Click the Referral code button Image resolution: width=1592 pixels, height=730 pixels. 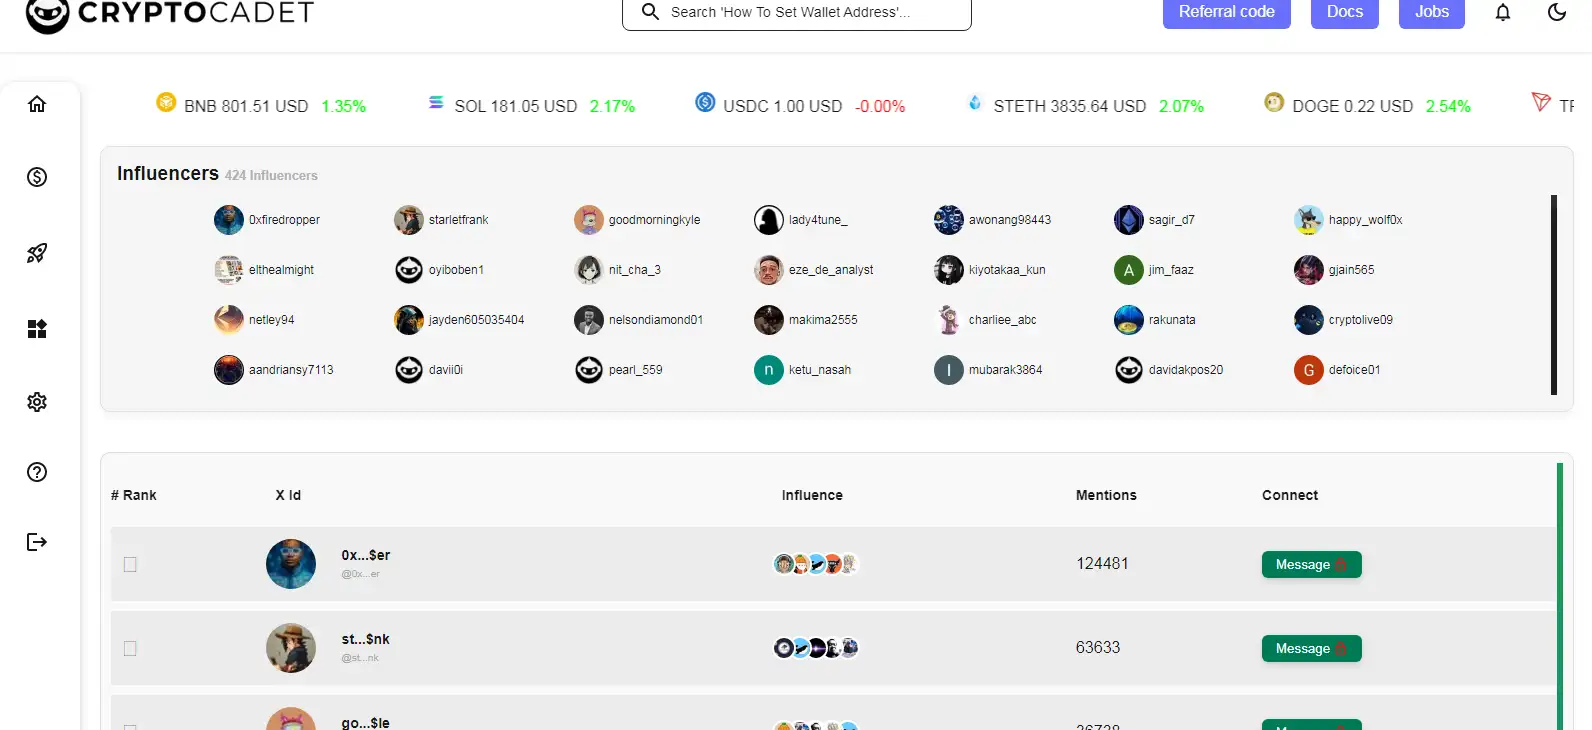coord(1226,12)
